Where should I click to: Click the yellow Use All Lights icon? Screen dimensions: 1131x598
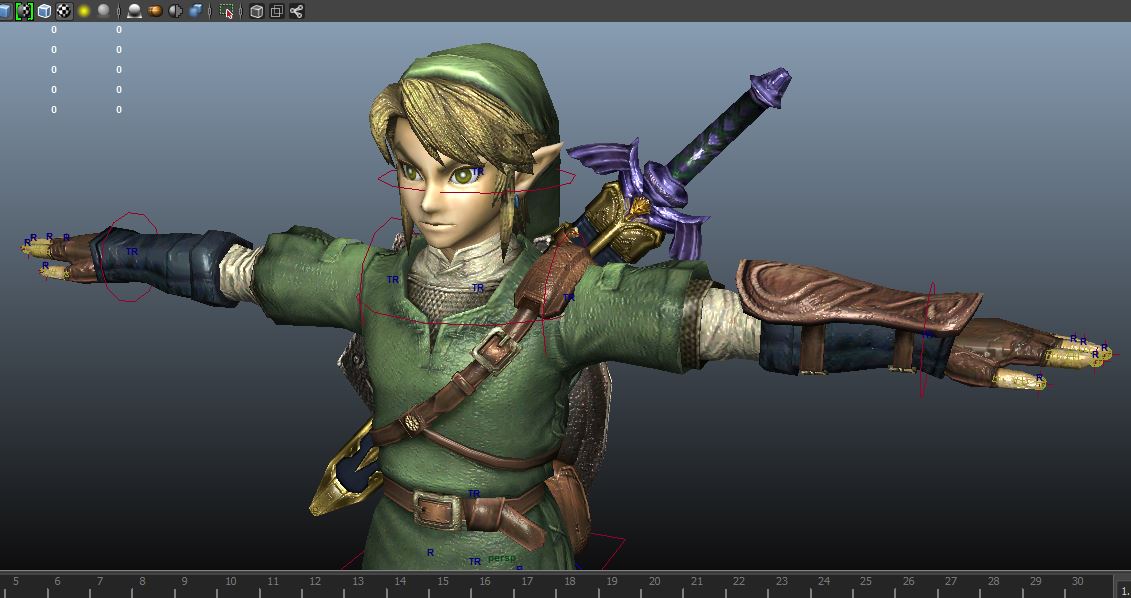click(84, 11)
